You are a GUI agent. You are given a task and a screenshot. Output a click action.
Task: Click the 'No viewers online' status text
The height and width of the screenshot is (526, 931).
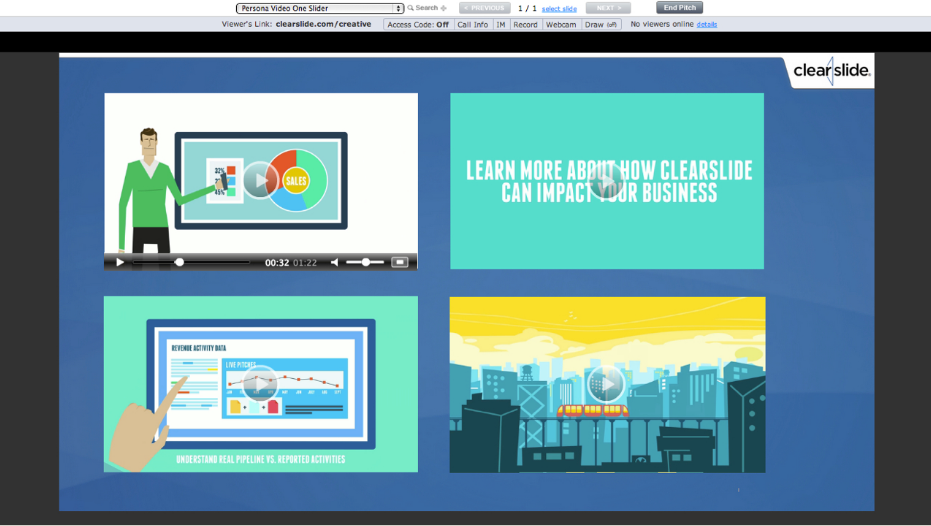point(662,24)
